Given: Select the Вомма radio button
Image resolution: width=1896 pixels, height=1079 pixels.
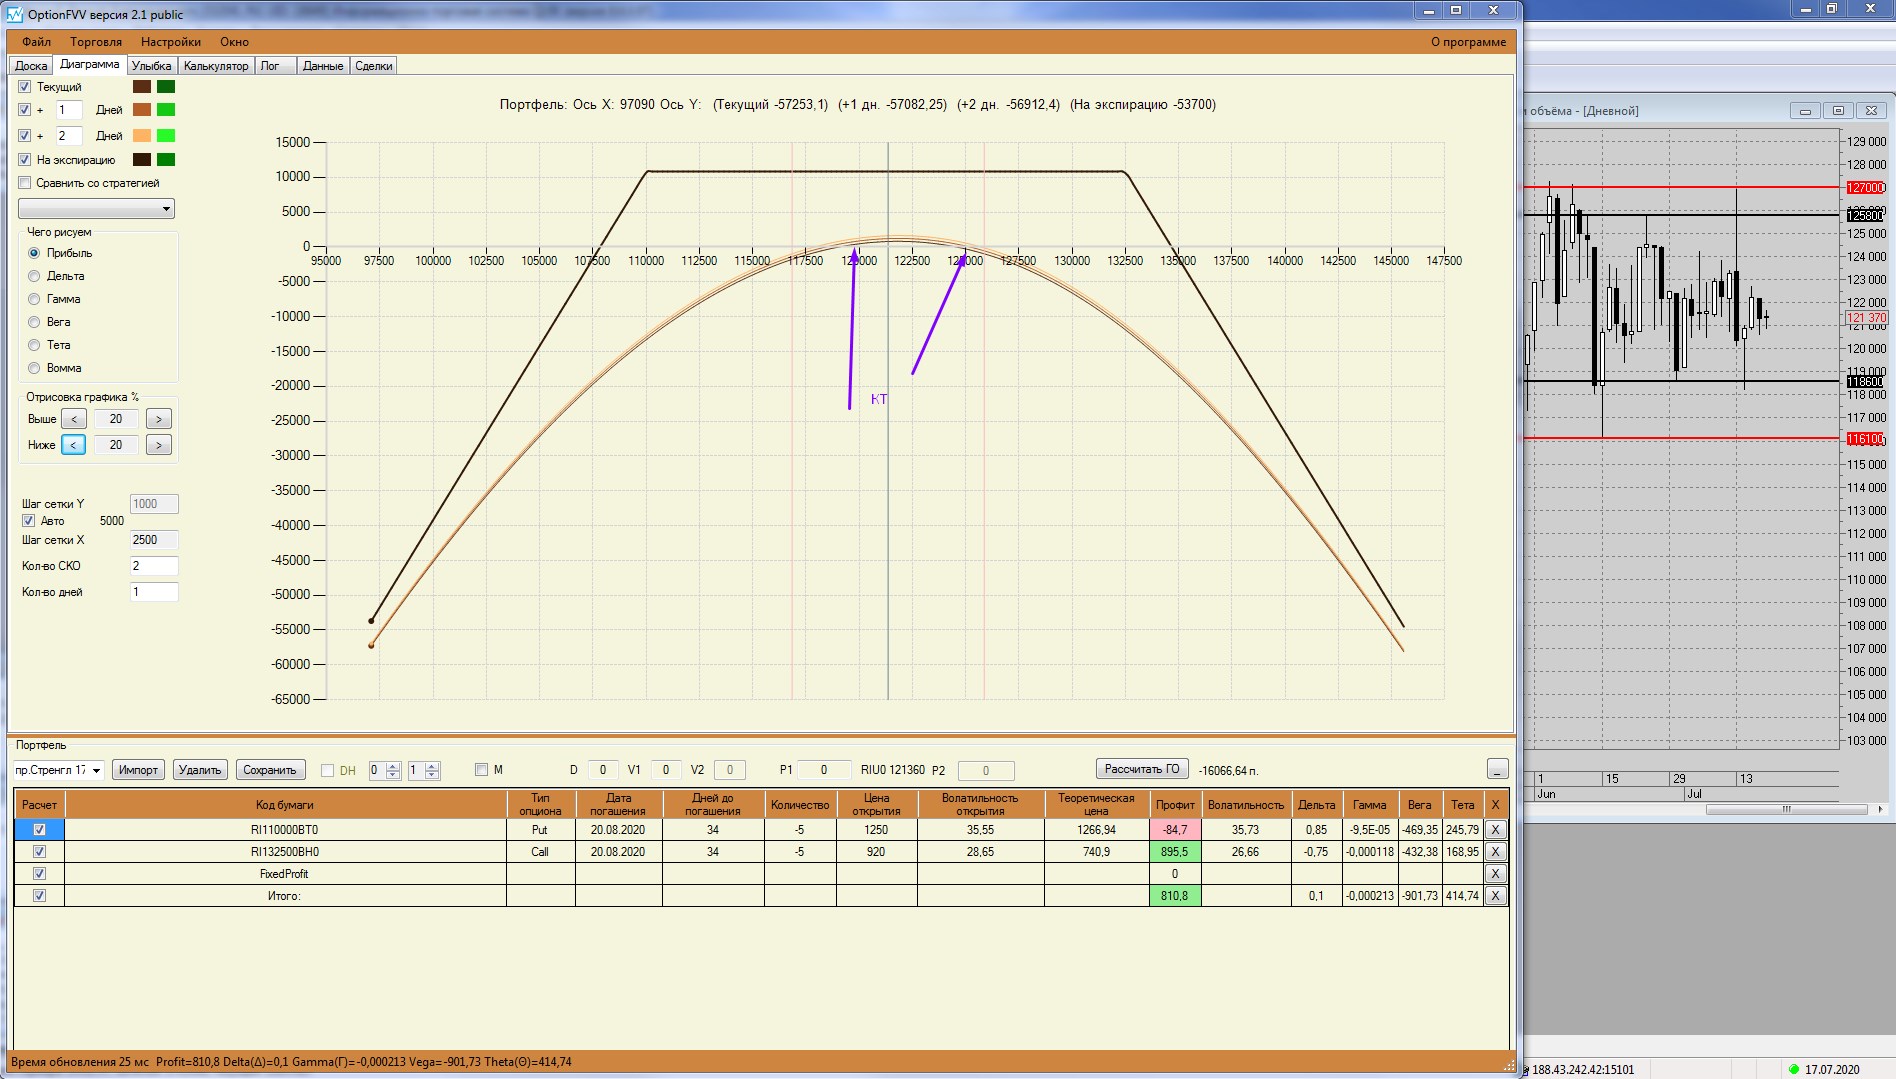Looking at the screenshot, I should (x=34, y=368).
